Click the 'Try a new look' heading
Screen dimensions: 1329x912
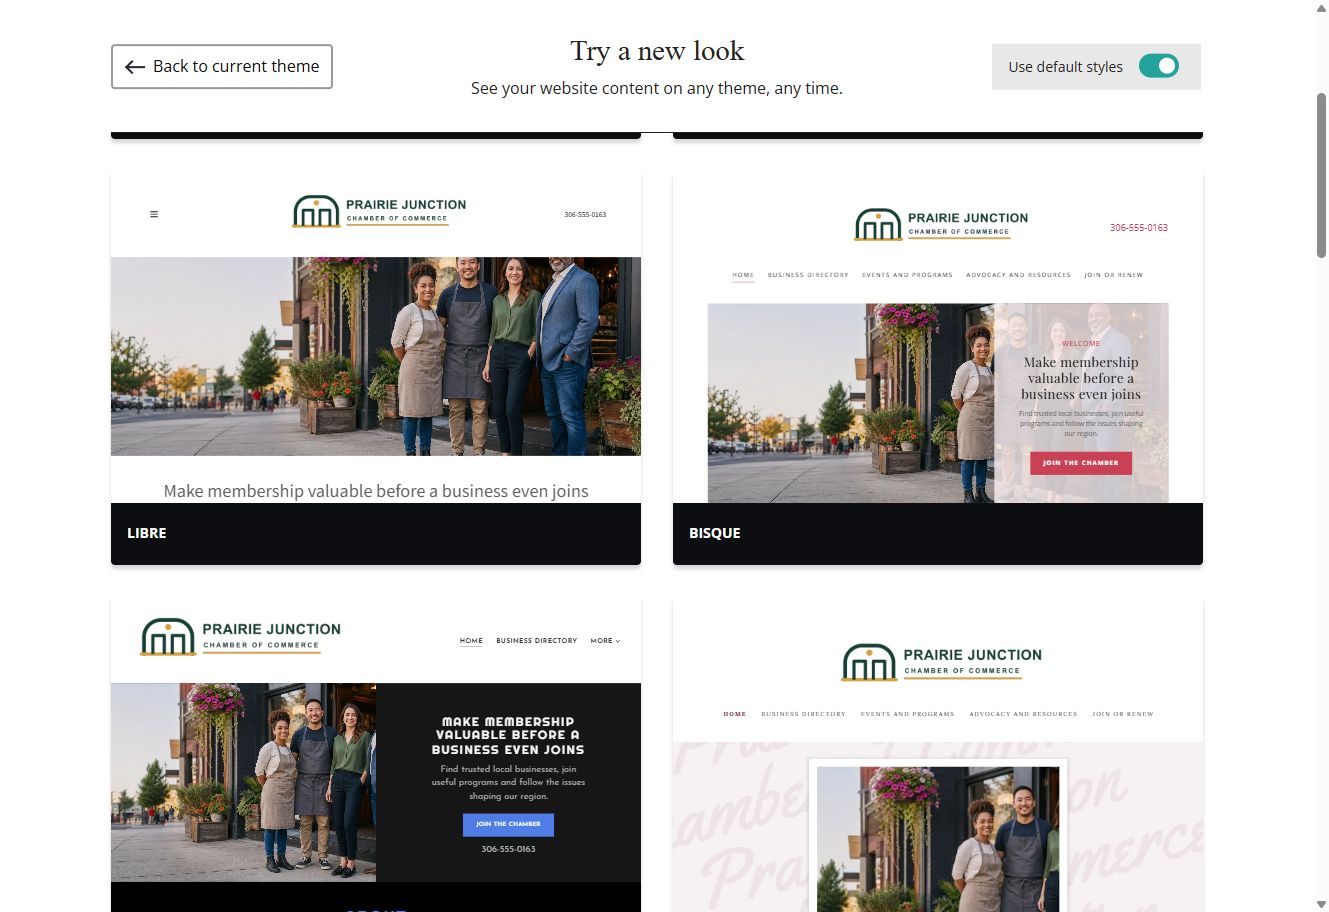(657, 52)
